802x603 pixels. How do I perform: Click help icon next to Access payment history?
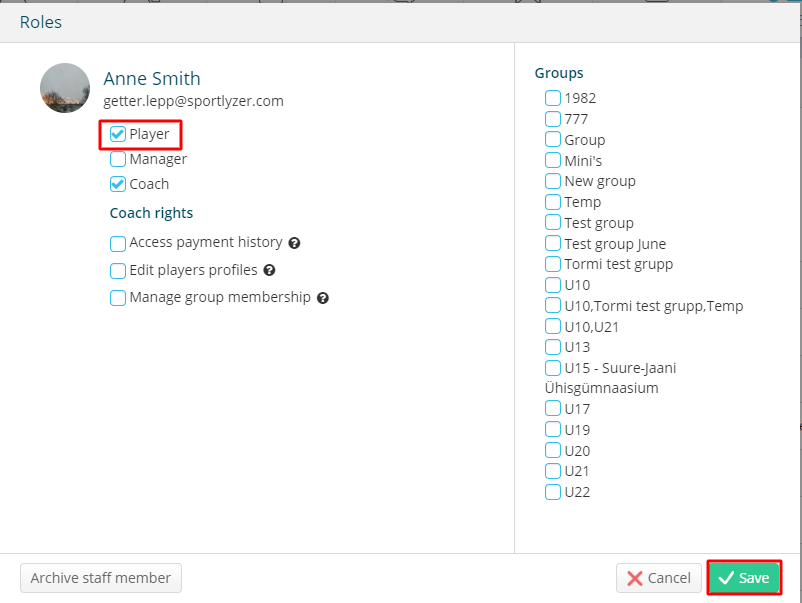point(294,243)
